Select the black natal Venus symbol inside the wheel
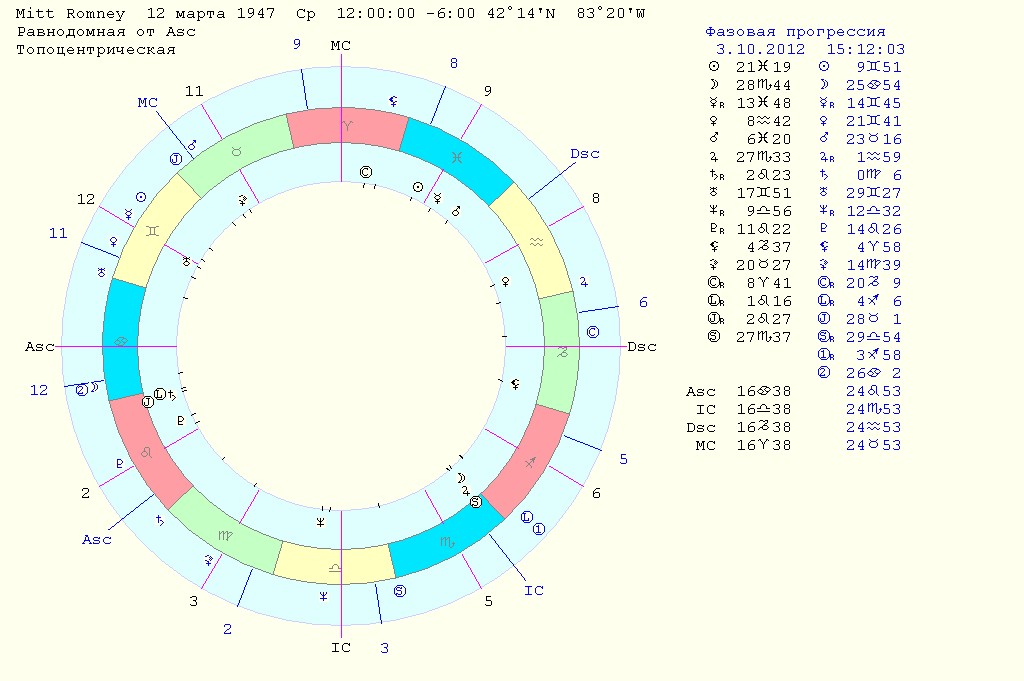This screenshot has height=681, width=1024. tap(505, 281)
